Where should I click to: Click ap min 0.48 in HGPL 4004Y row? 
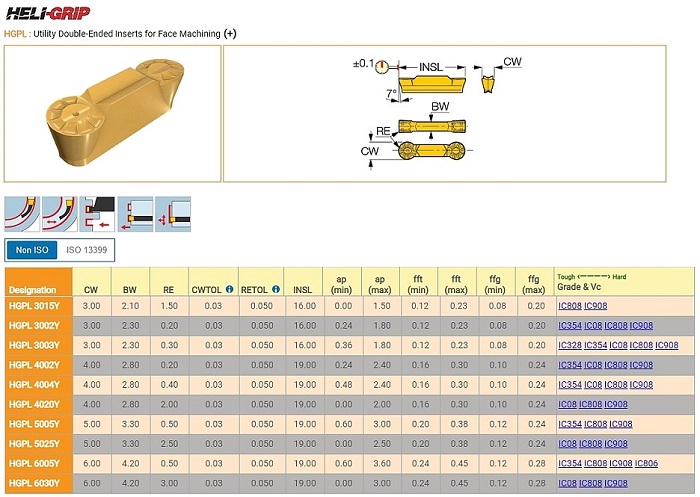[x=343, y=384]
